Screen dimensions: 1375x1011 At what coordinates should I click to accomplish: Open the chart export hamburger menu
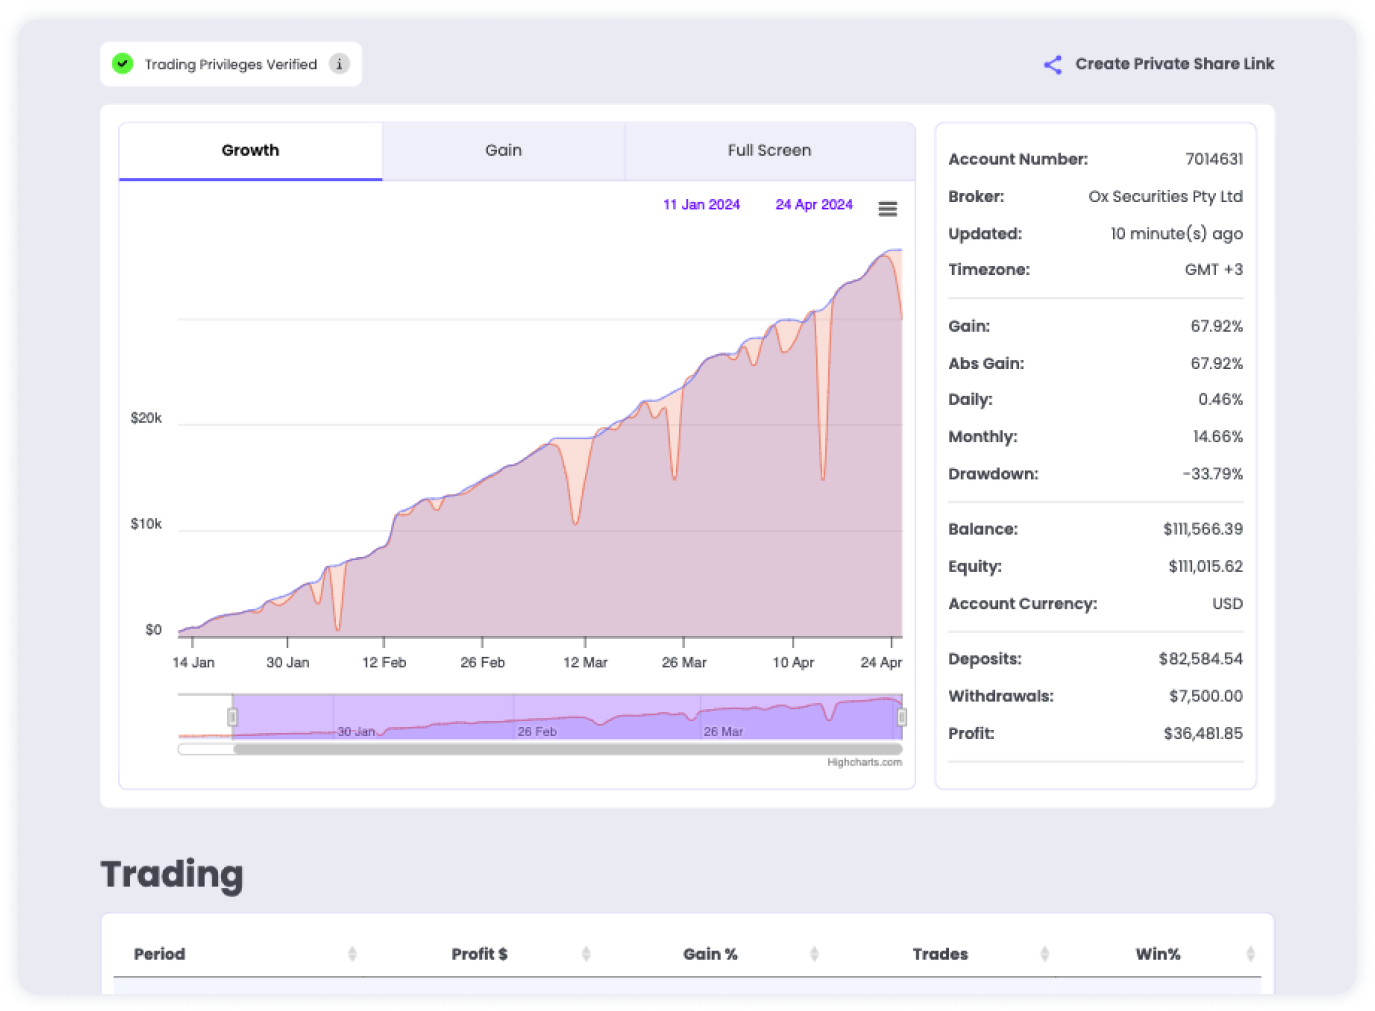[x=888, y=208]
